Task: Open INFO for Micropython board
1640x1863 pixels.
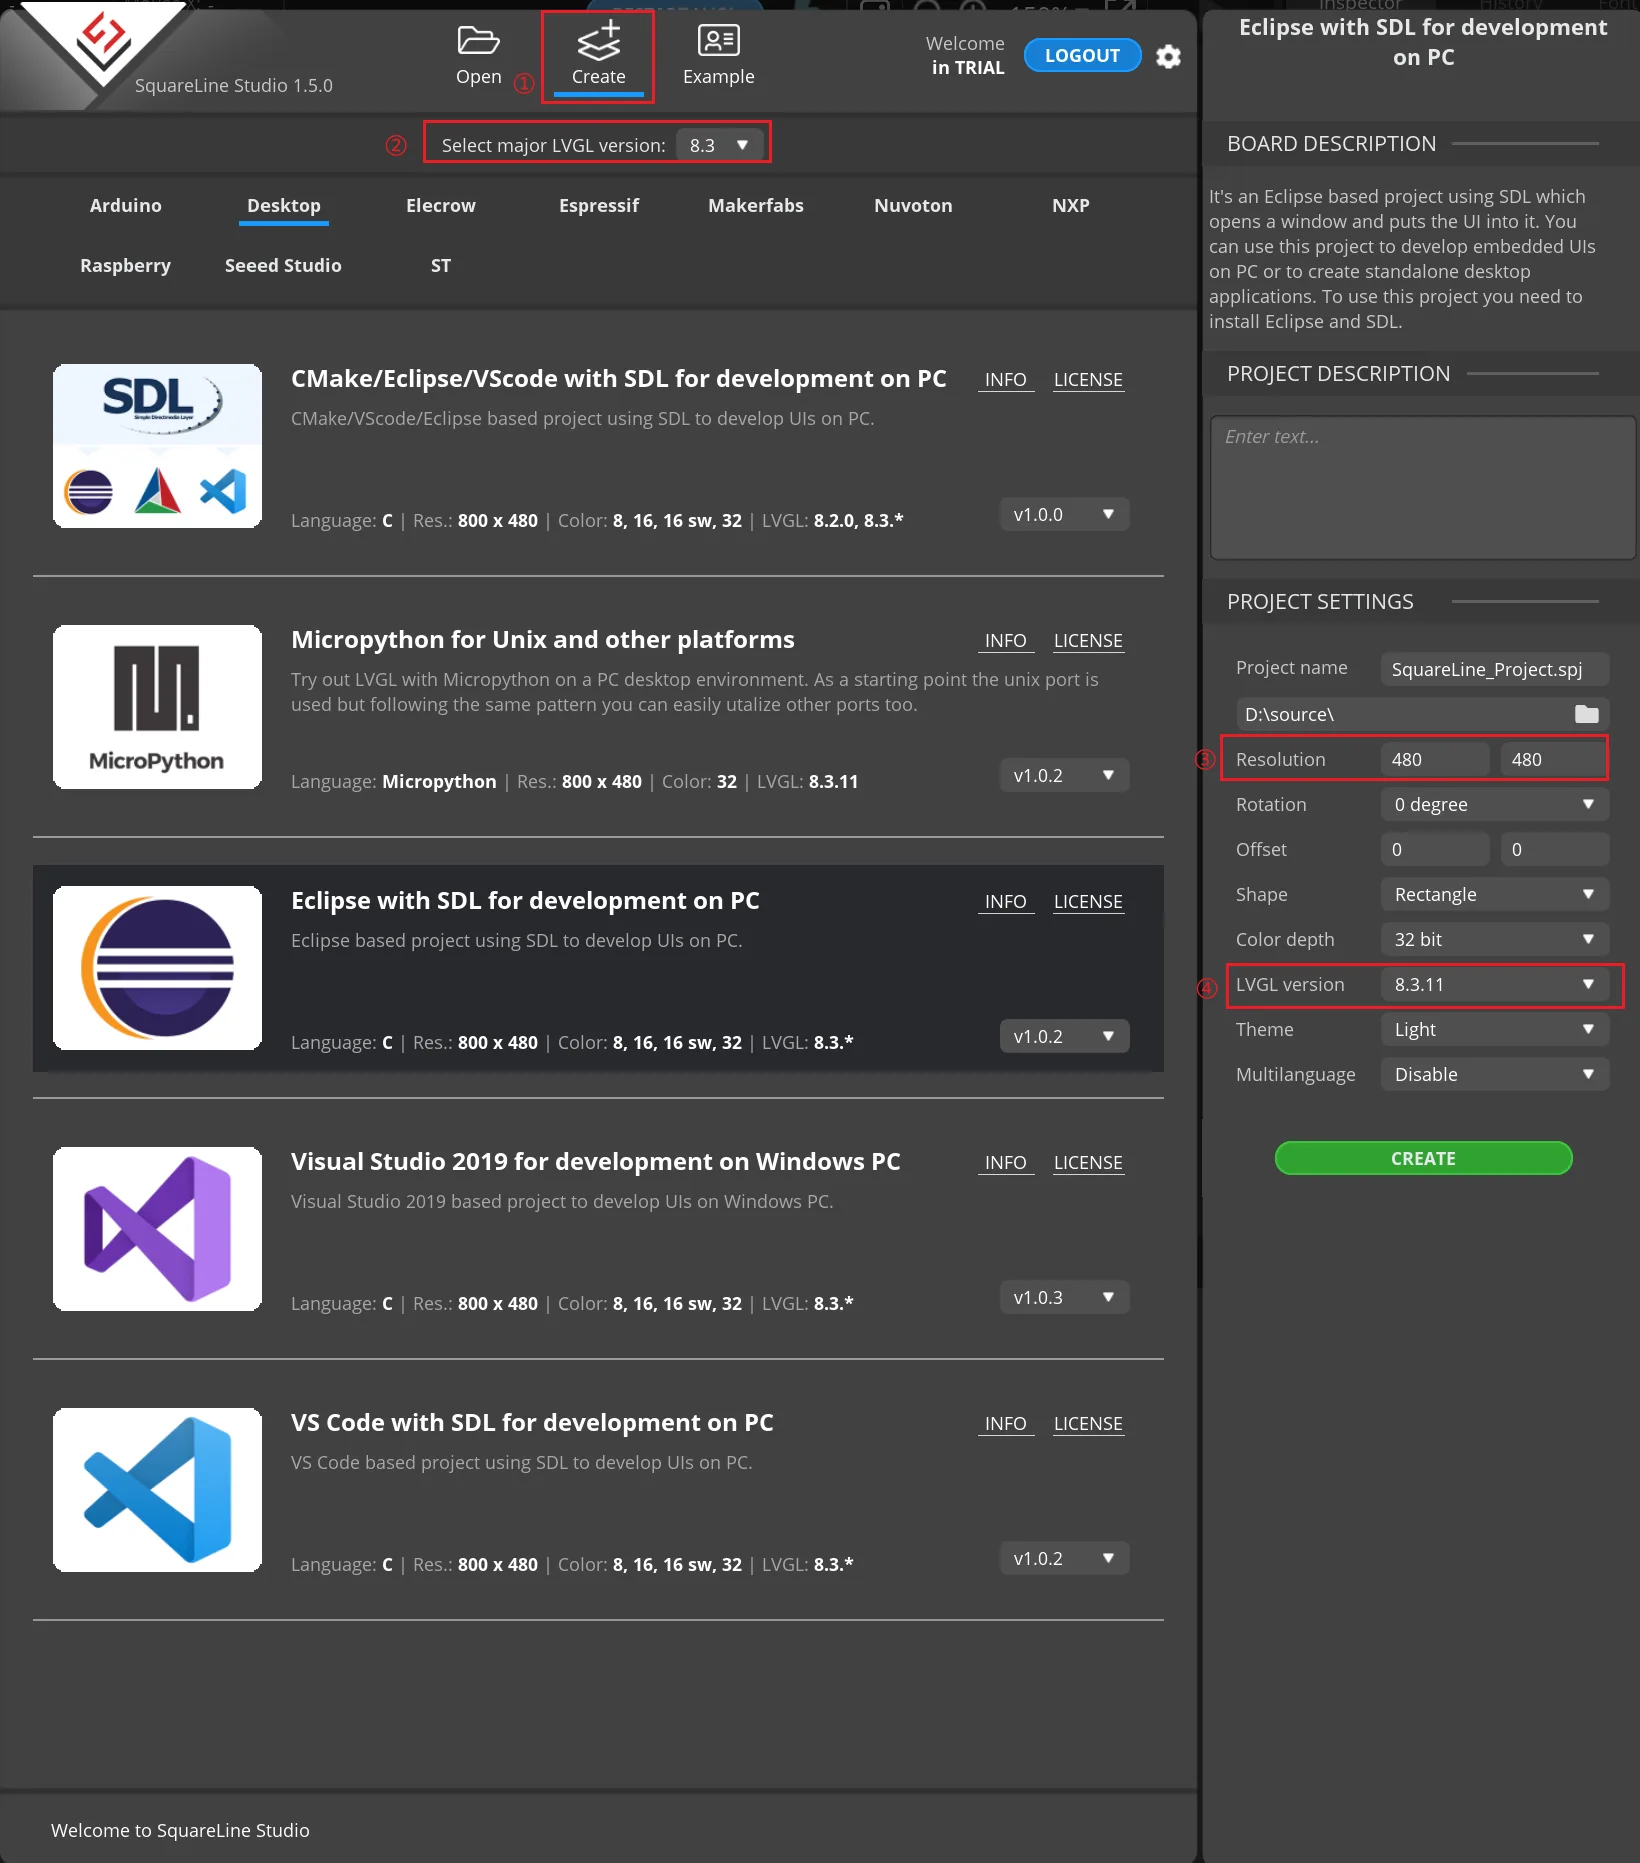Action: point(1005,641)
